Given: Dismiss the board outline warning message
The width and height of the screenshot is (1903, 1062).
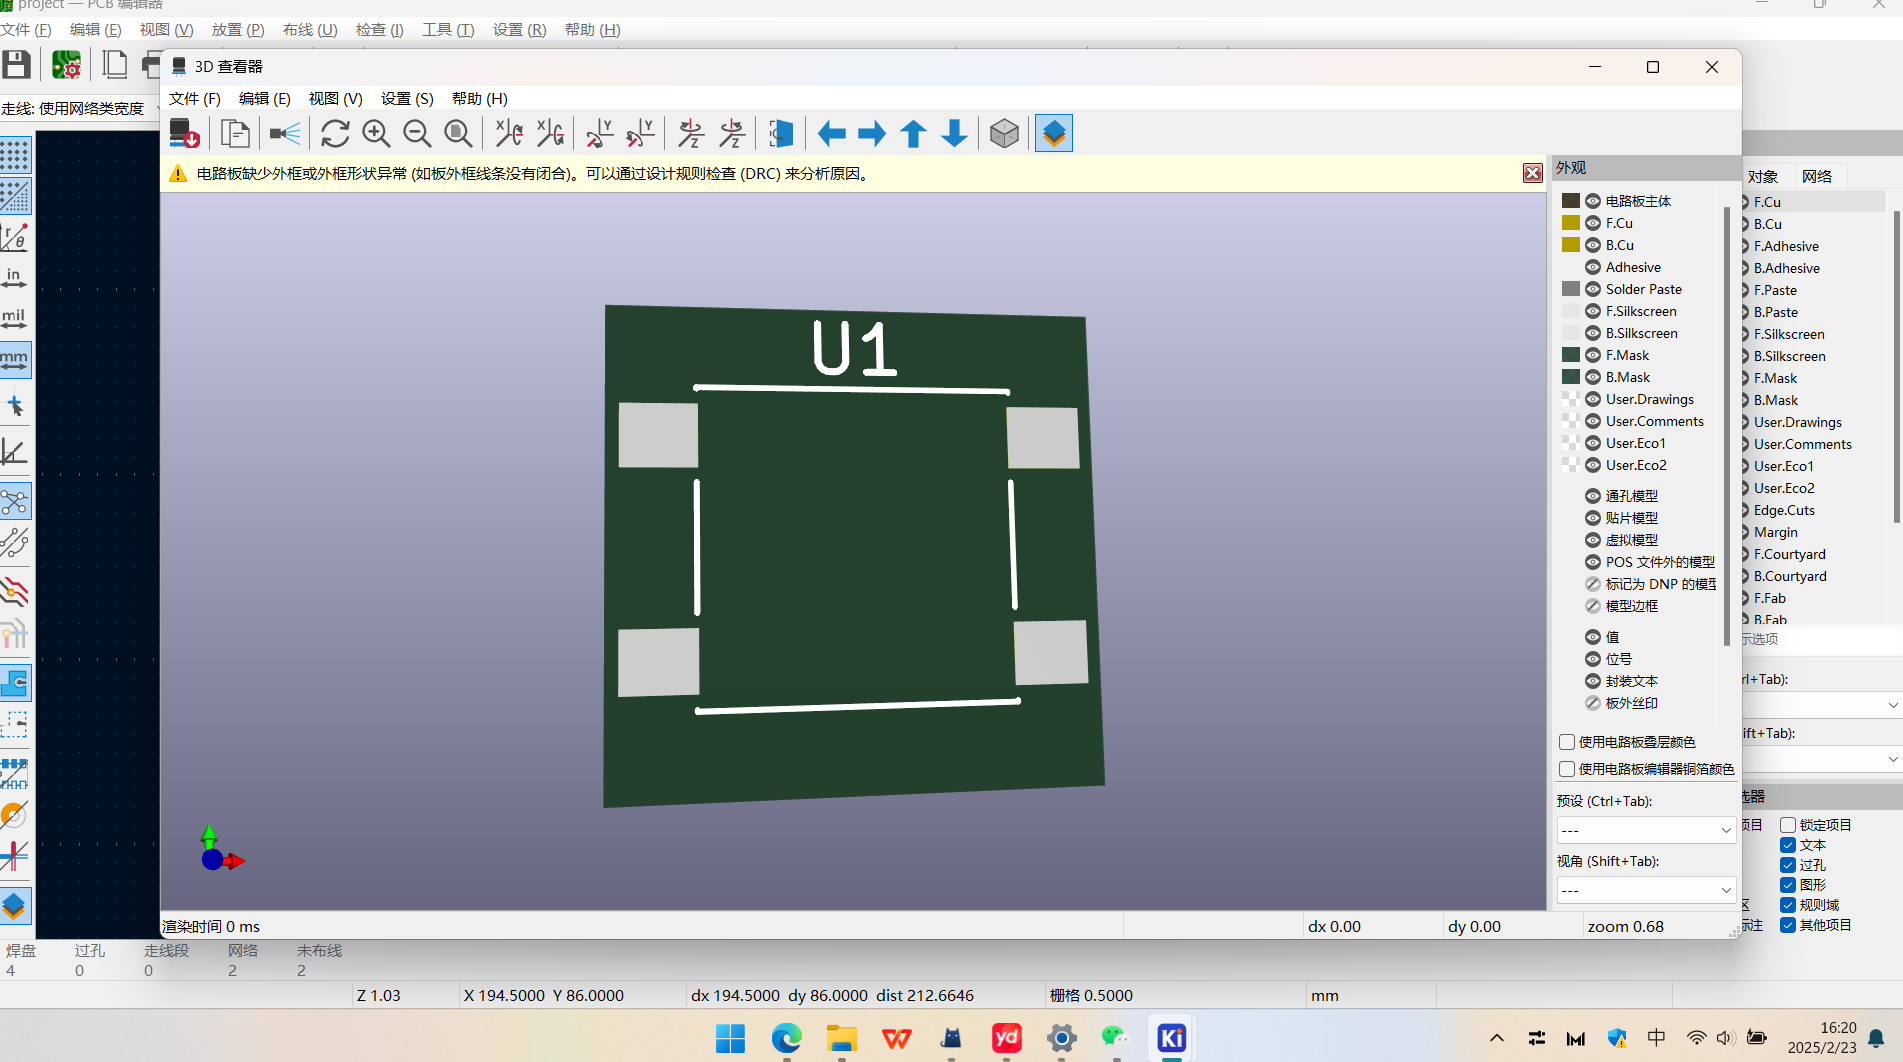Looking at the screenshot, I should click(1532, 173).
